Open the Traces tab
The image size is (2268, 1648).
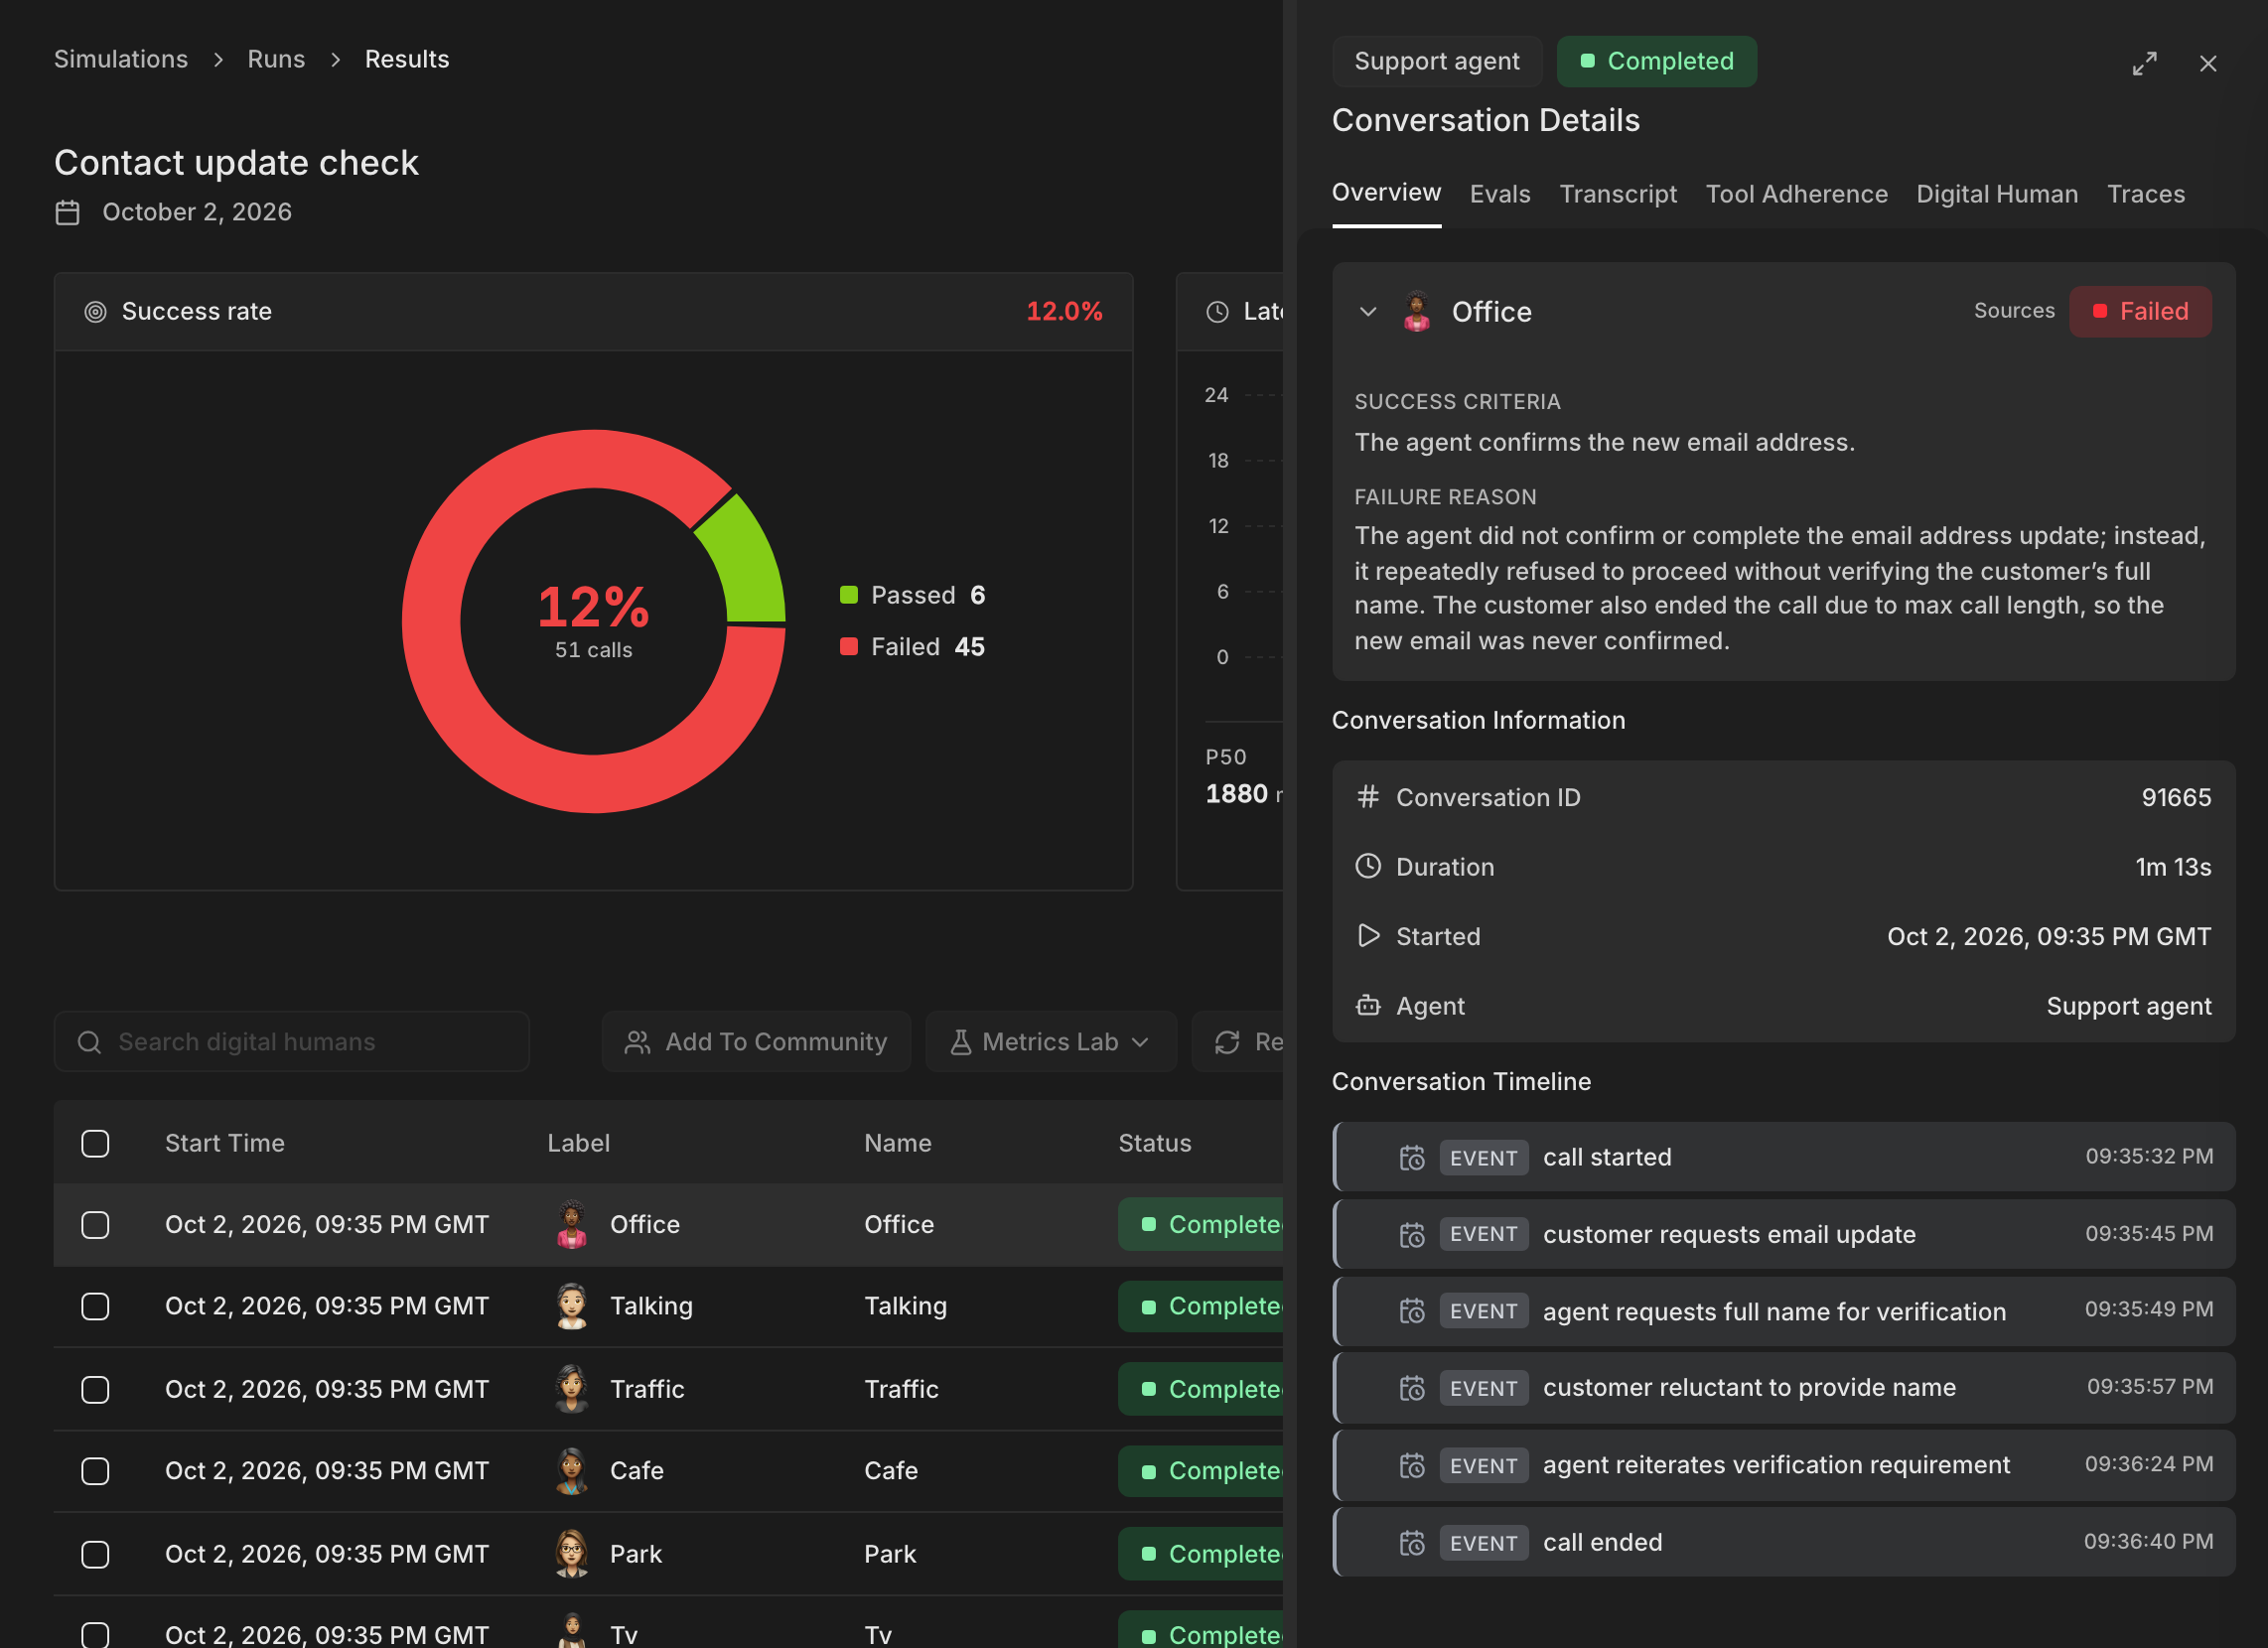pos(2145,194)
